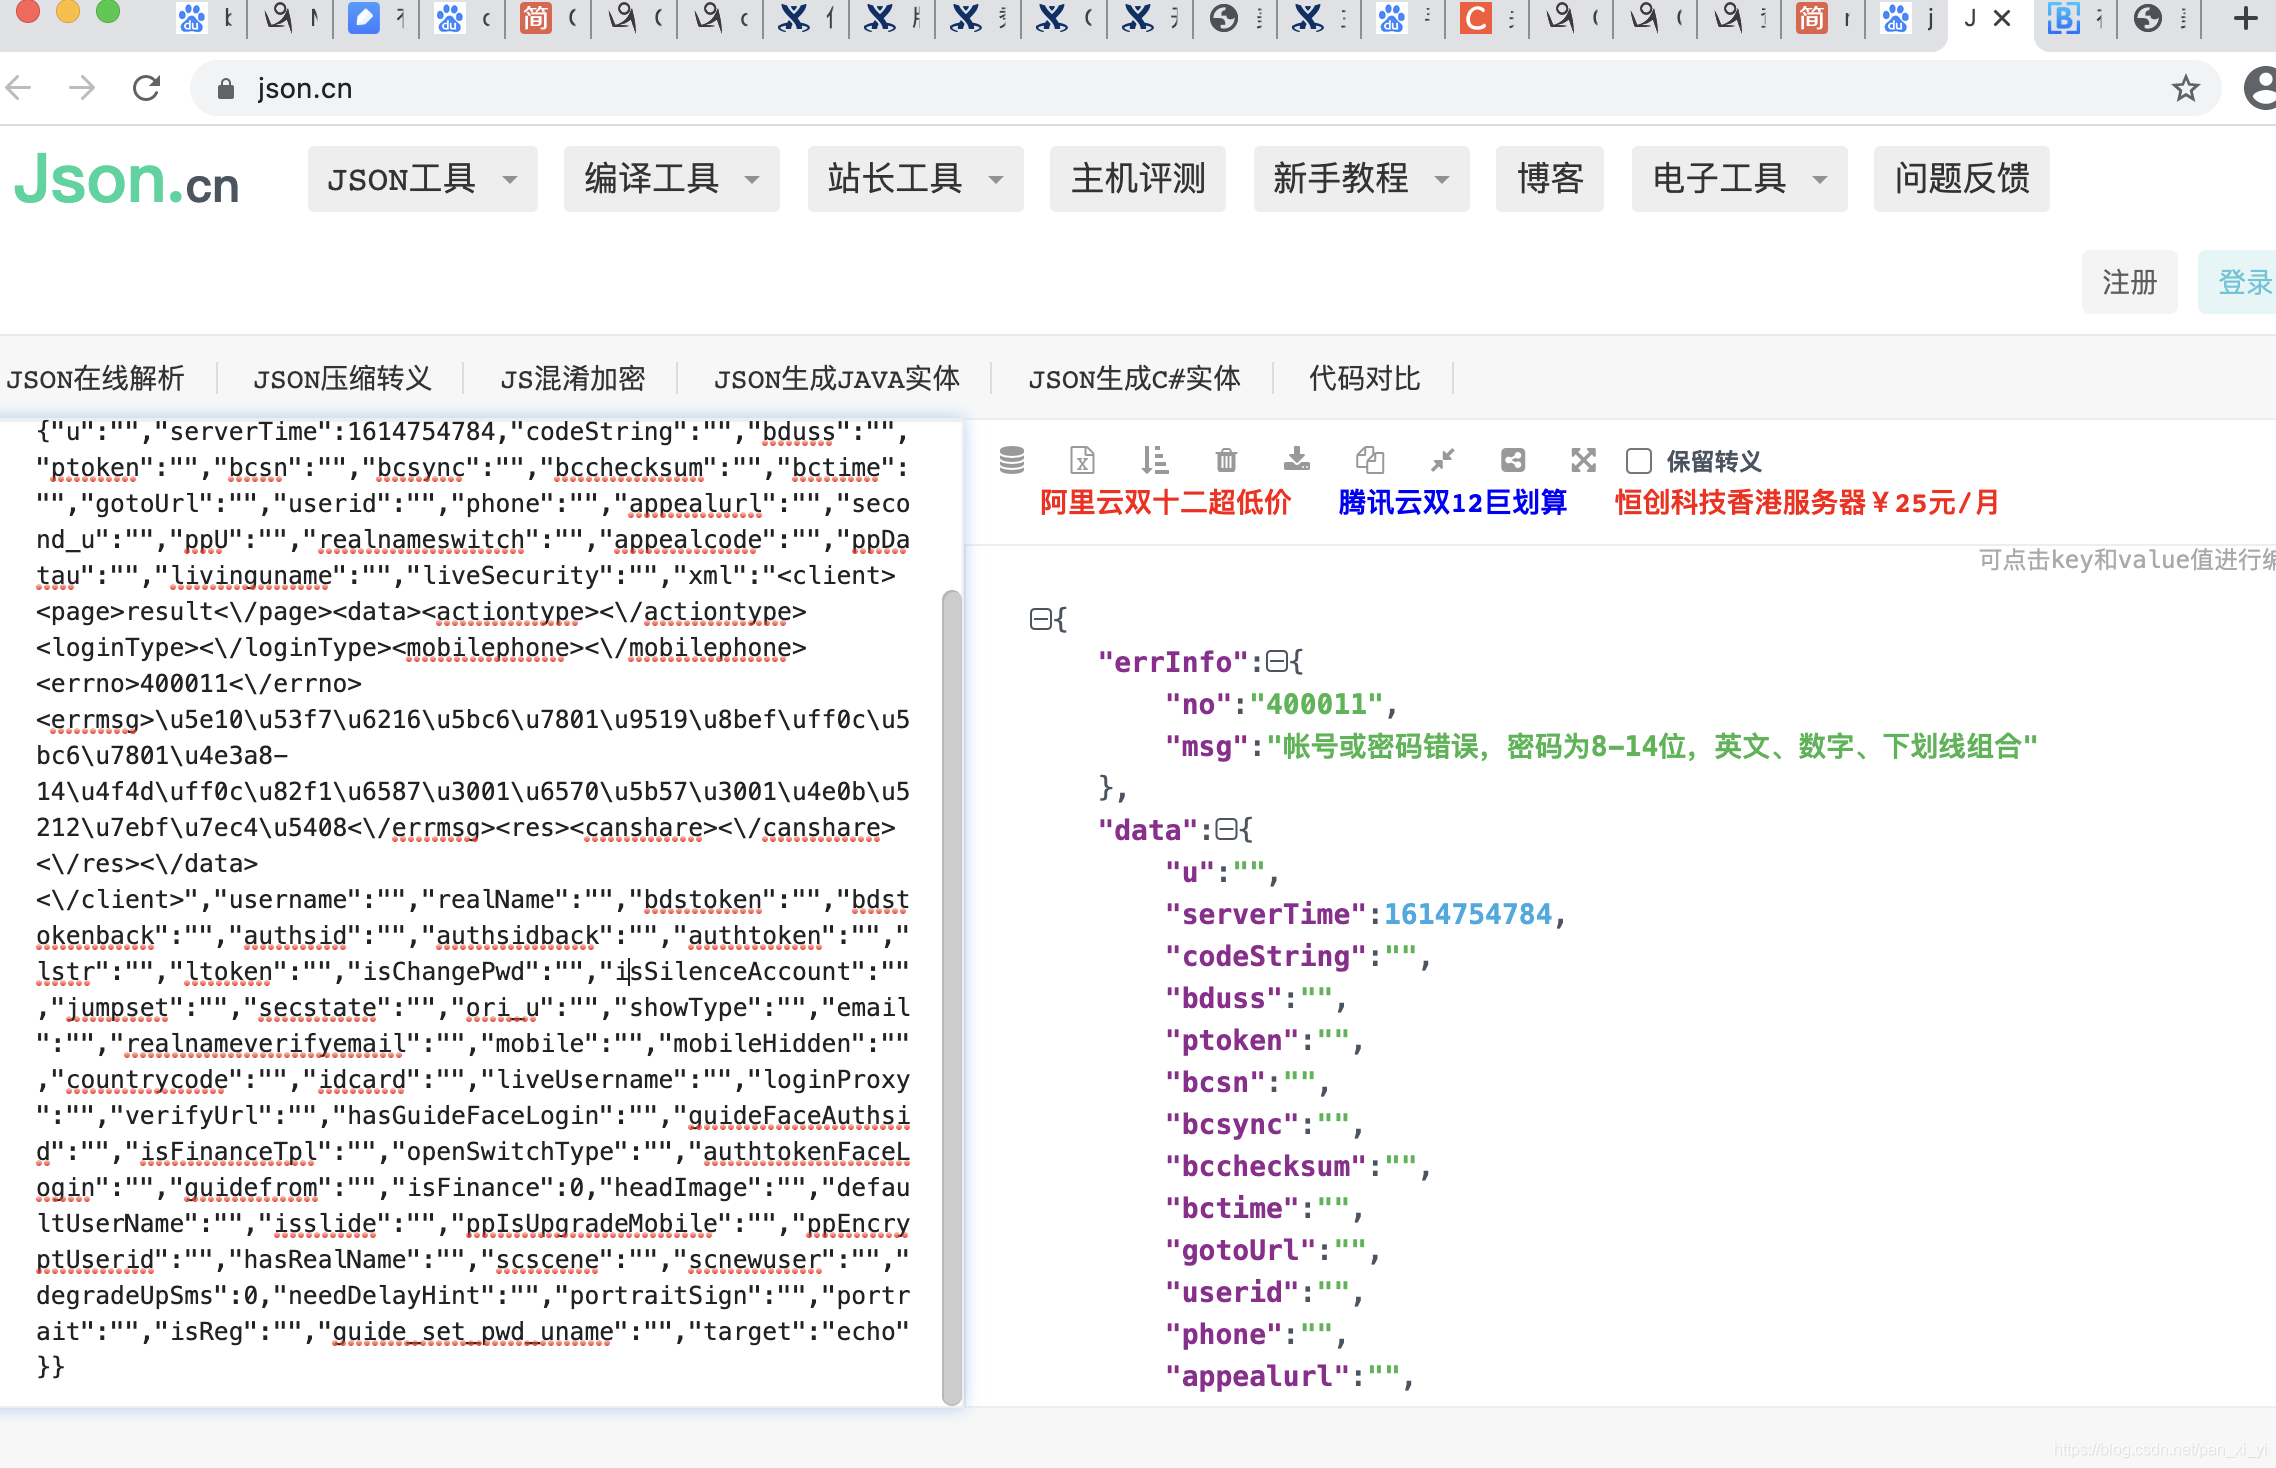Enable the 保留转义 checkbox

pos(1639,461)
